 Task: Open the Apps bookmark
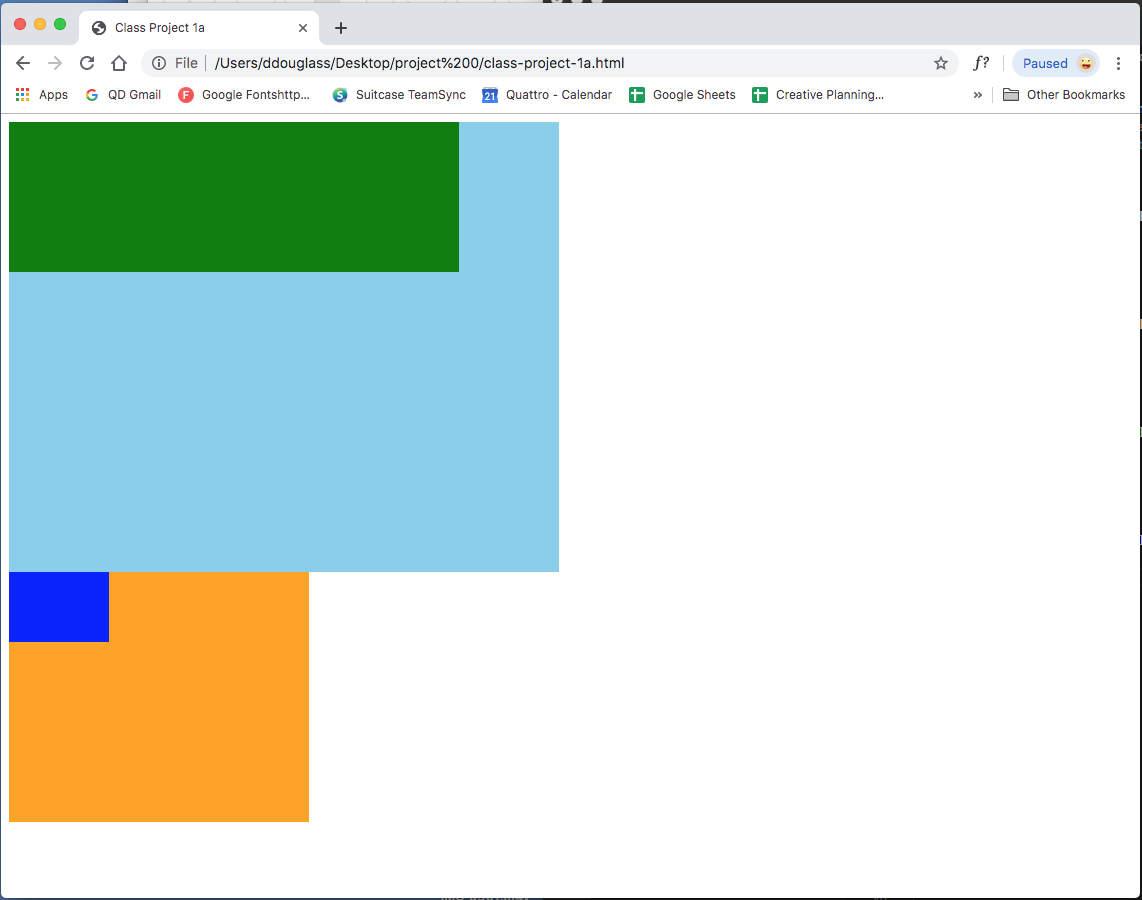tap(42, 95)
